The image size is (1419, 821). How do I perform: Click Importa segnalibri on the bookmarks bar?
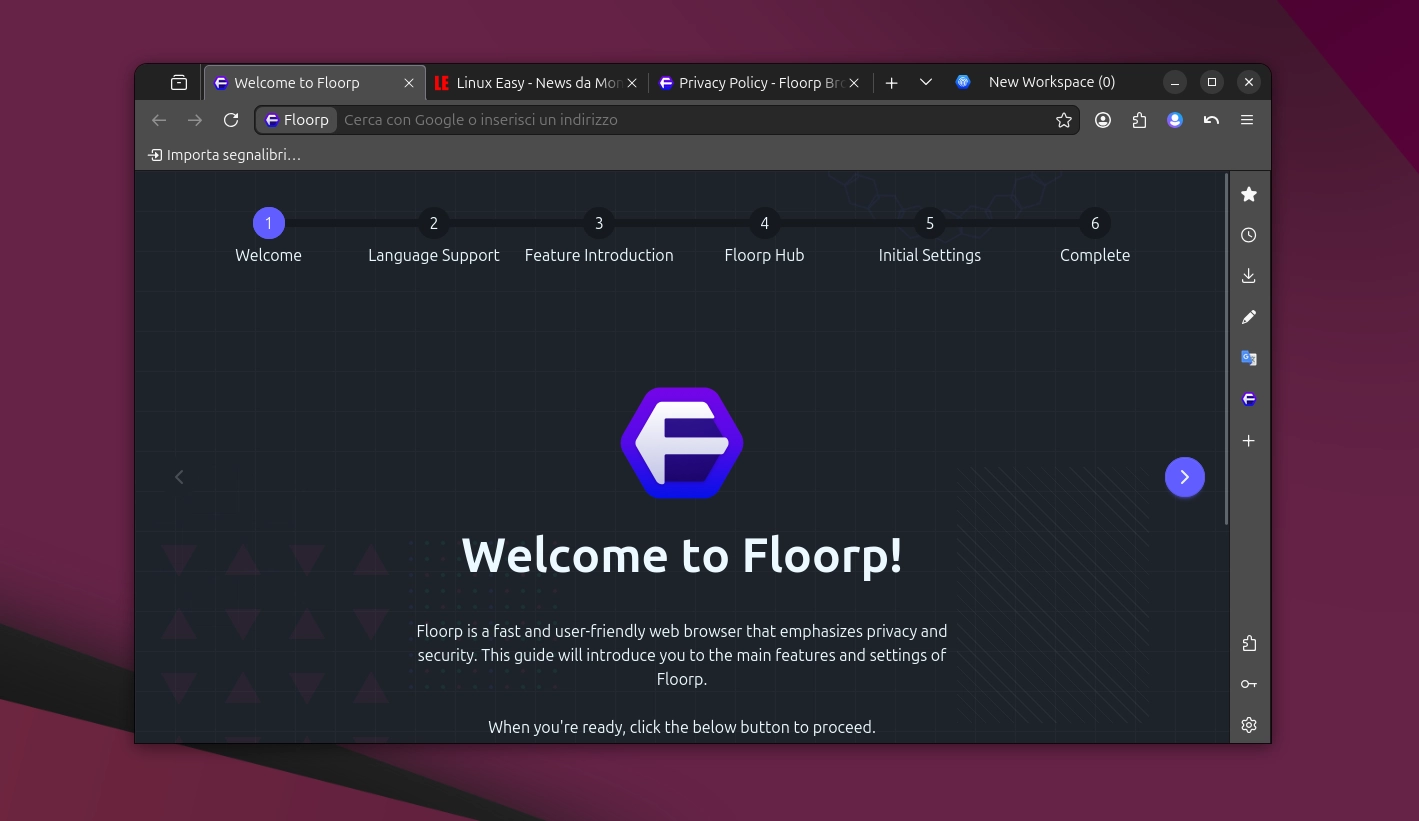224,155
